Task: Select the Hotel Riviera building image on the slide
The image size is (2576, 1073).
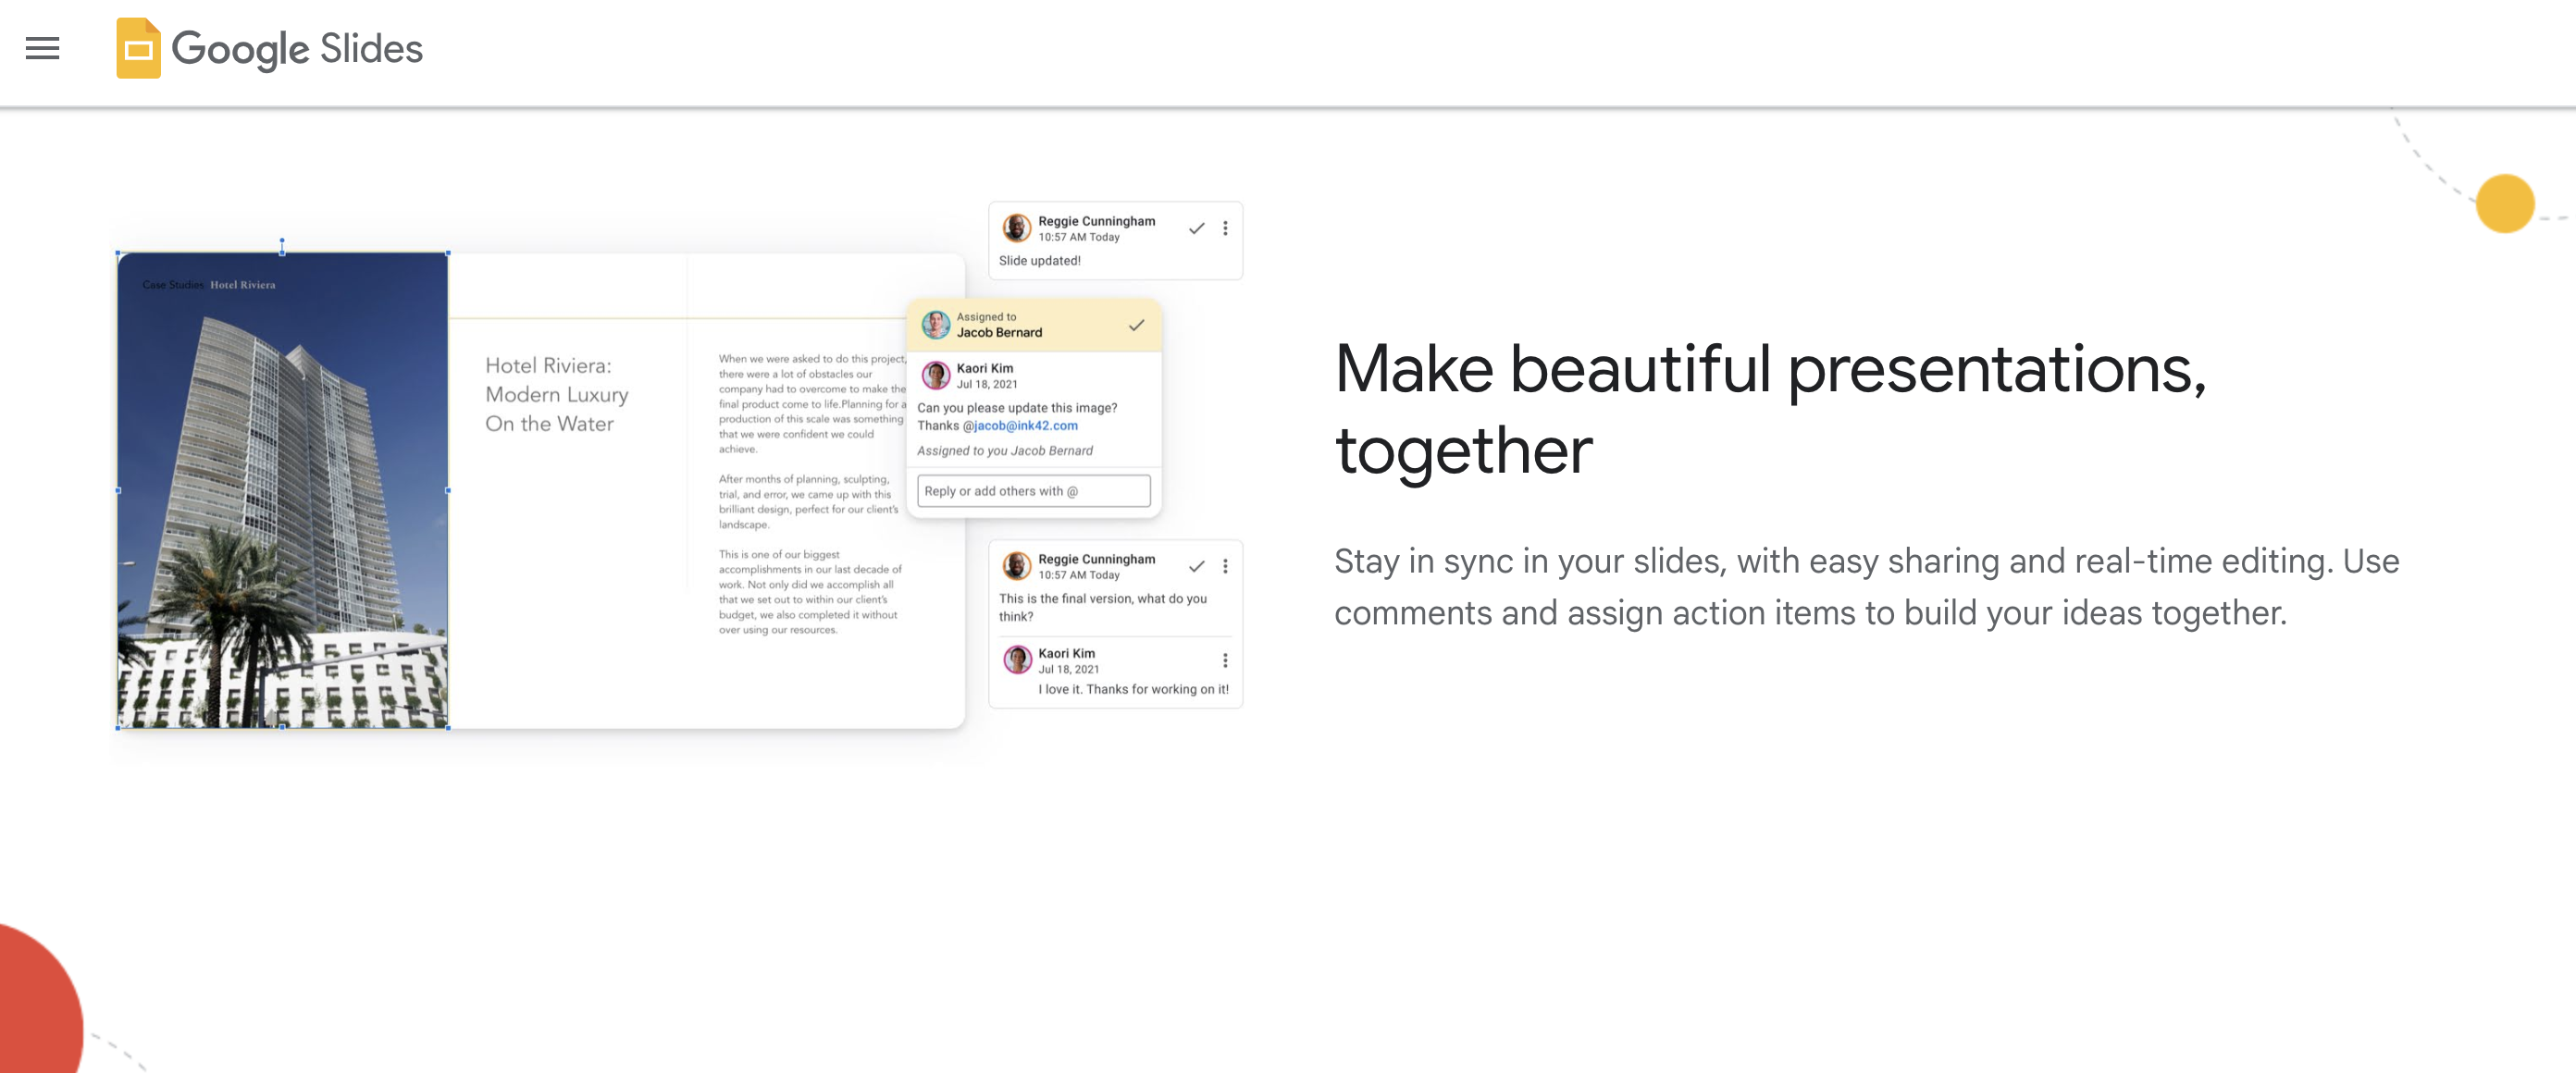Action: (x=283, y=488)
